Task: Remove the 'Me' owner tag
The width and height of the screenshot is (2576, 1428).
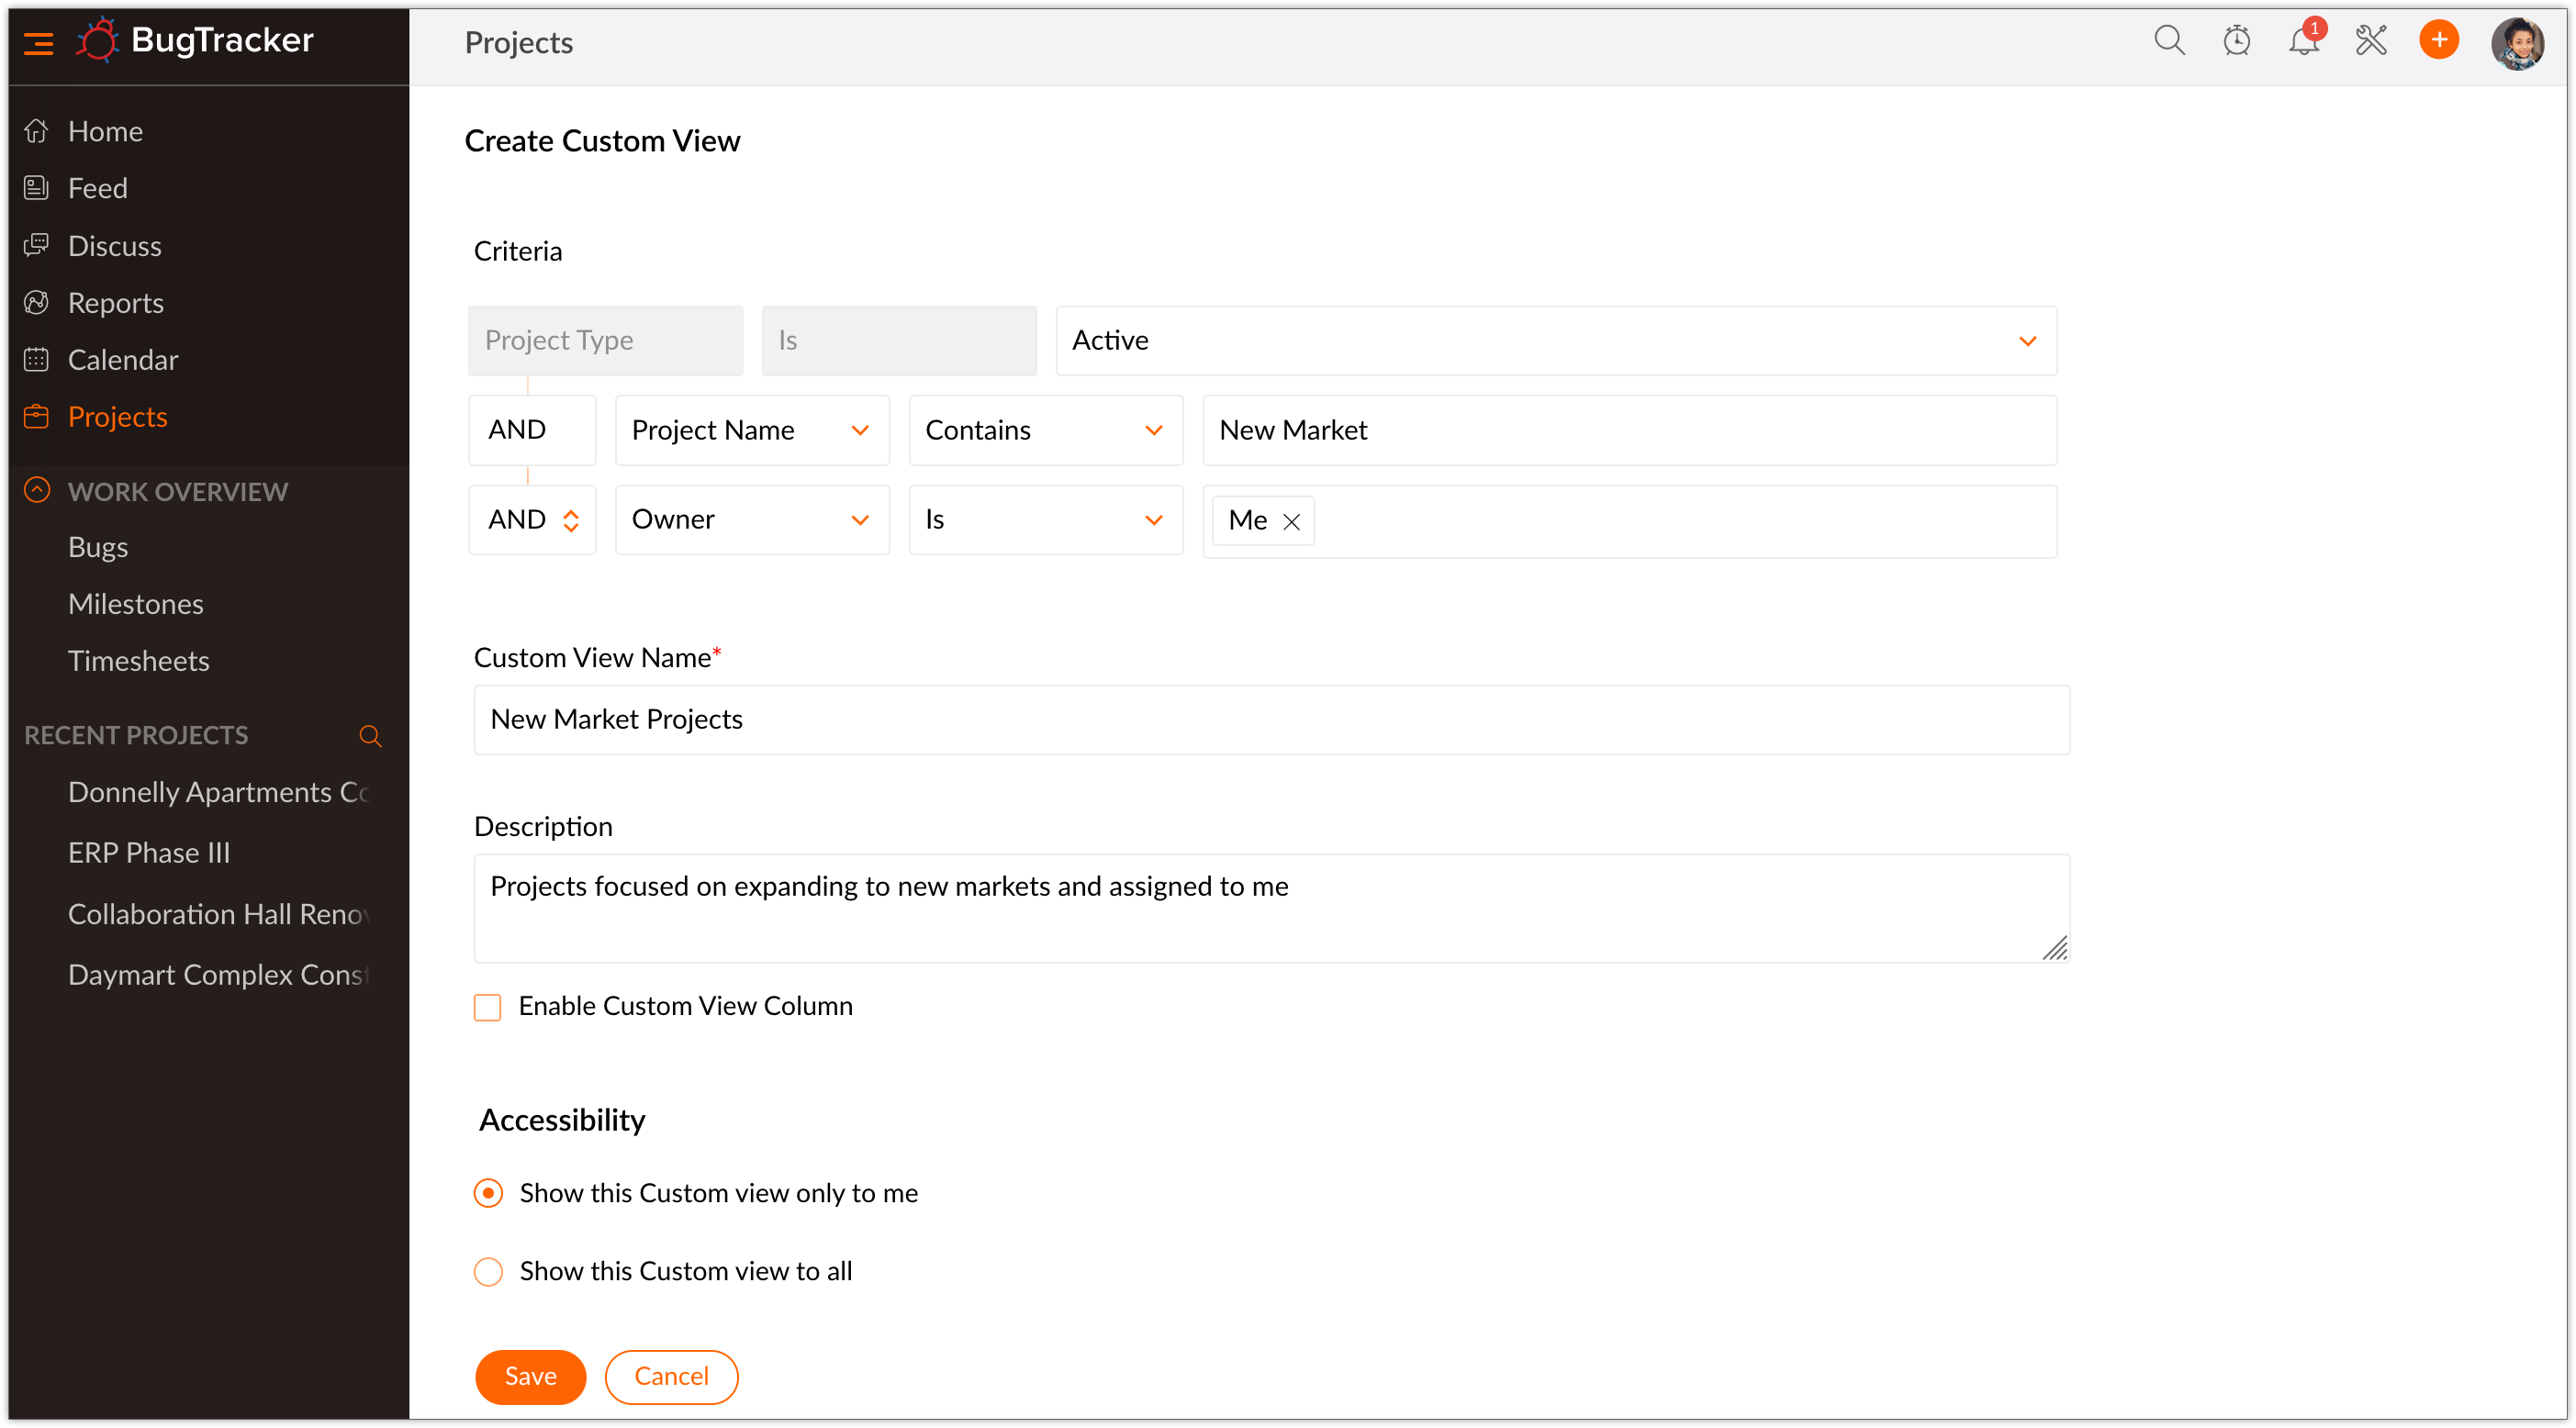Action: (x=1291, y=521)
